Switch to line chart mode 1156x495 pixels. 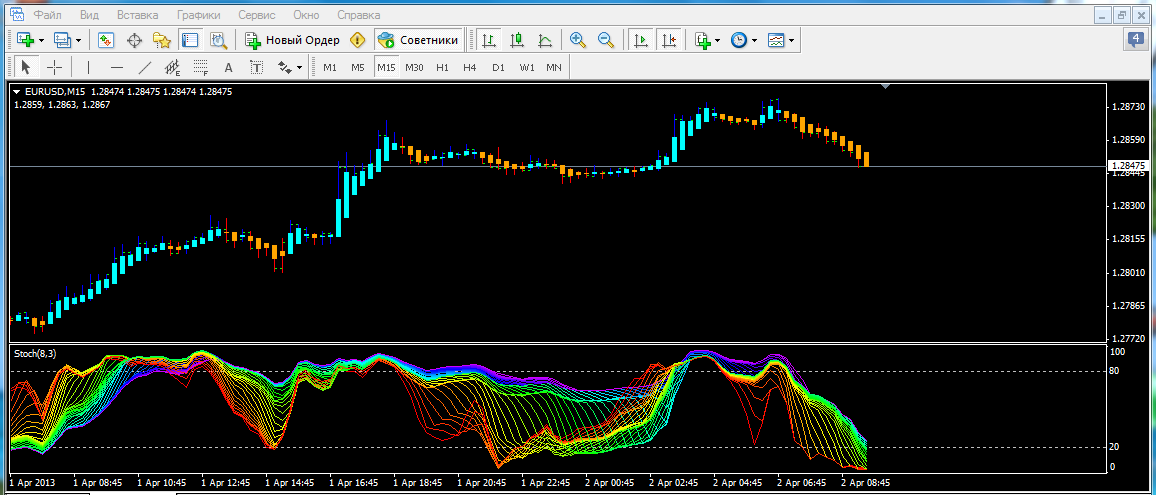(544, 40)
